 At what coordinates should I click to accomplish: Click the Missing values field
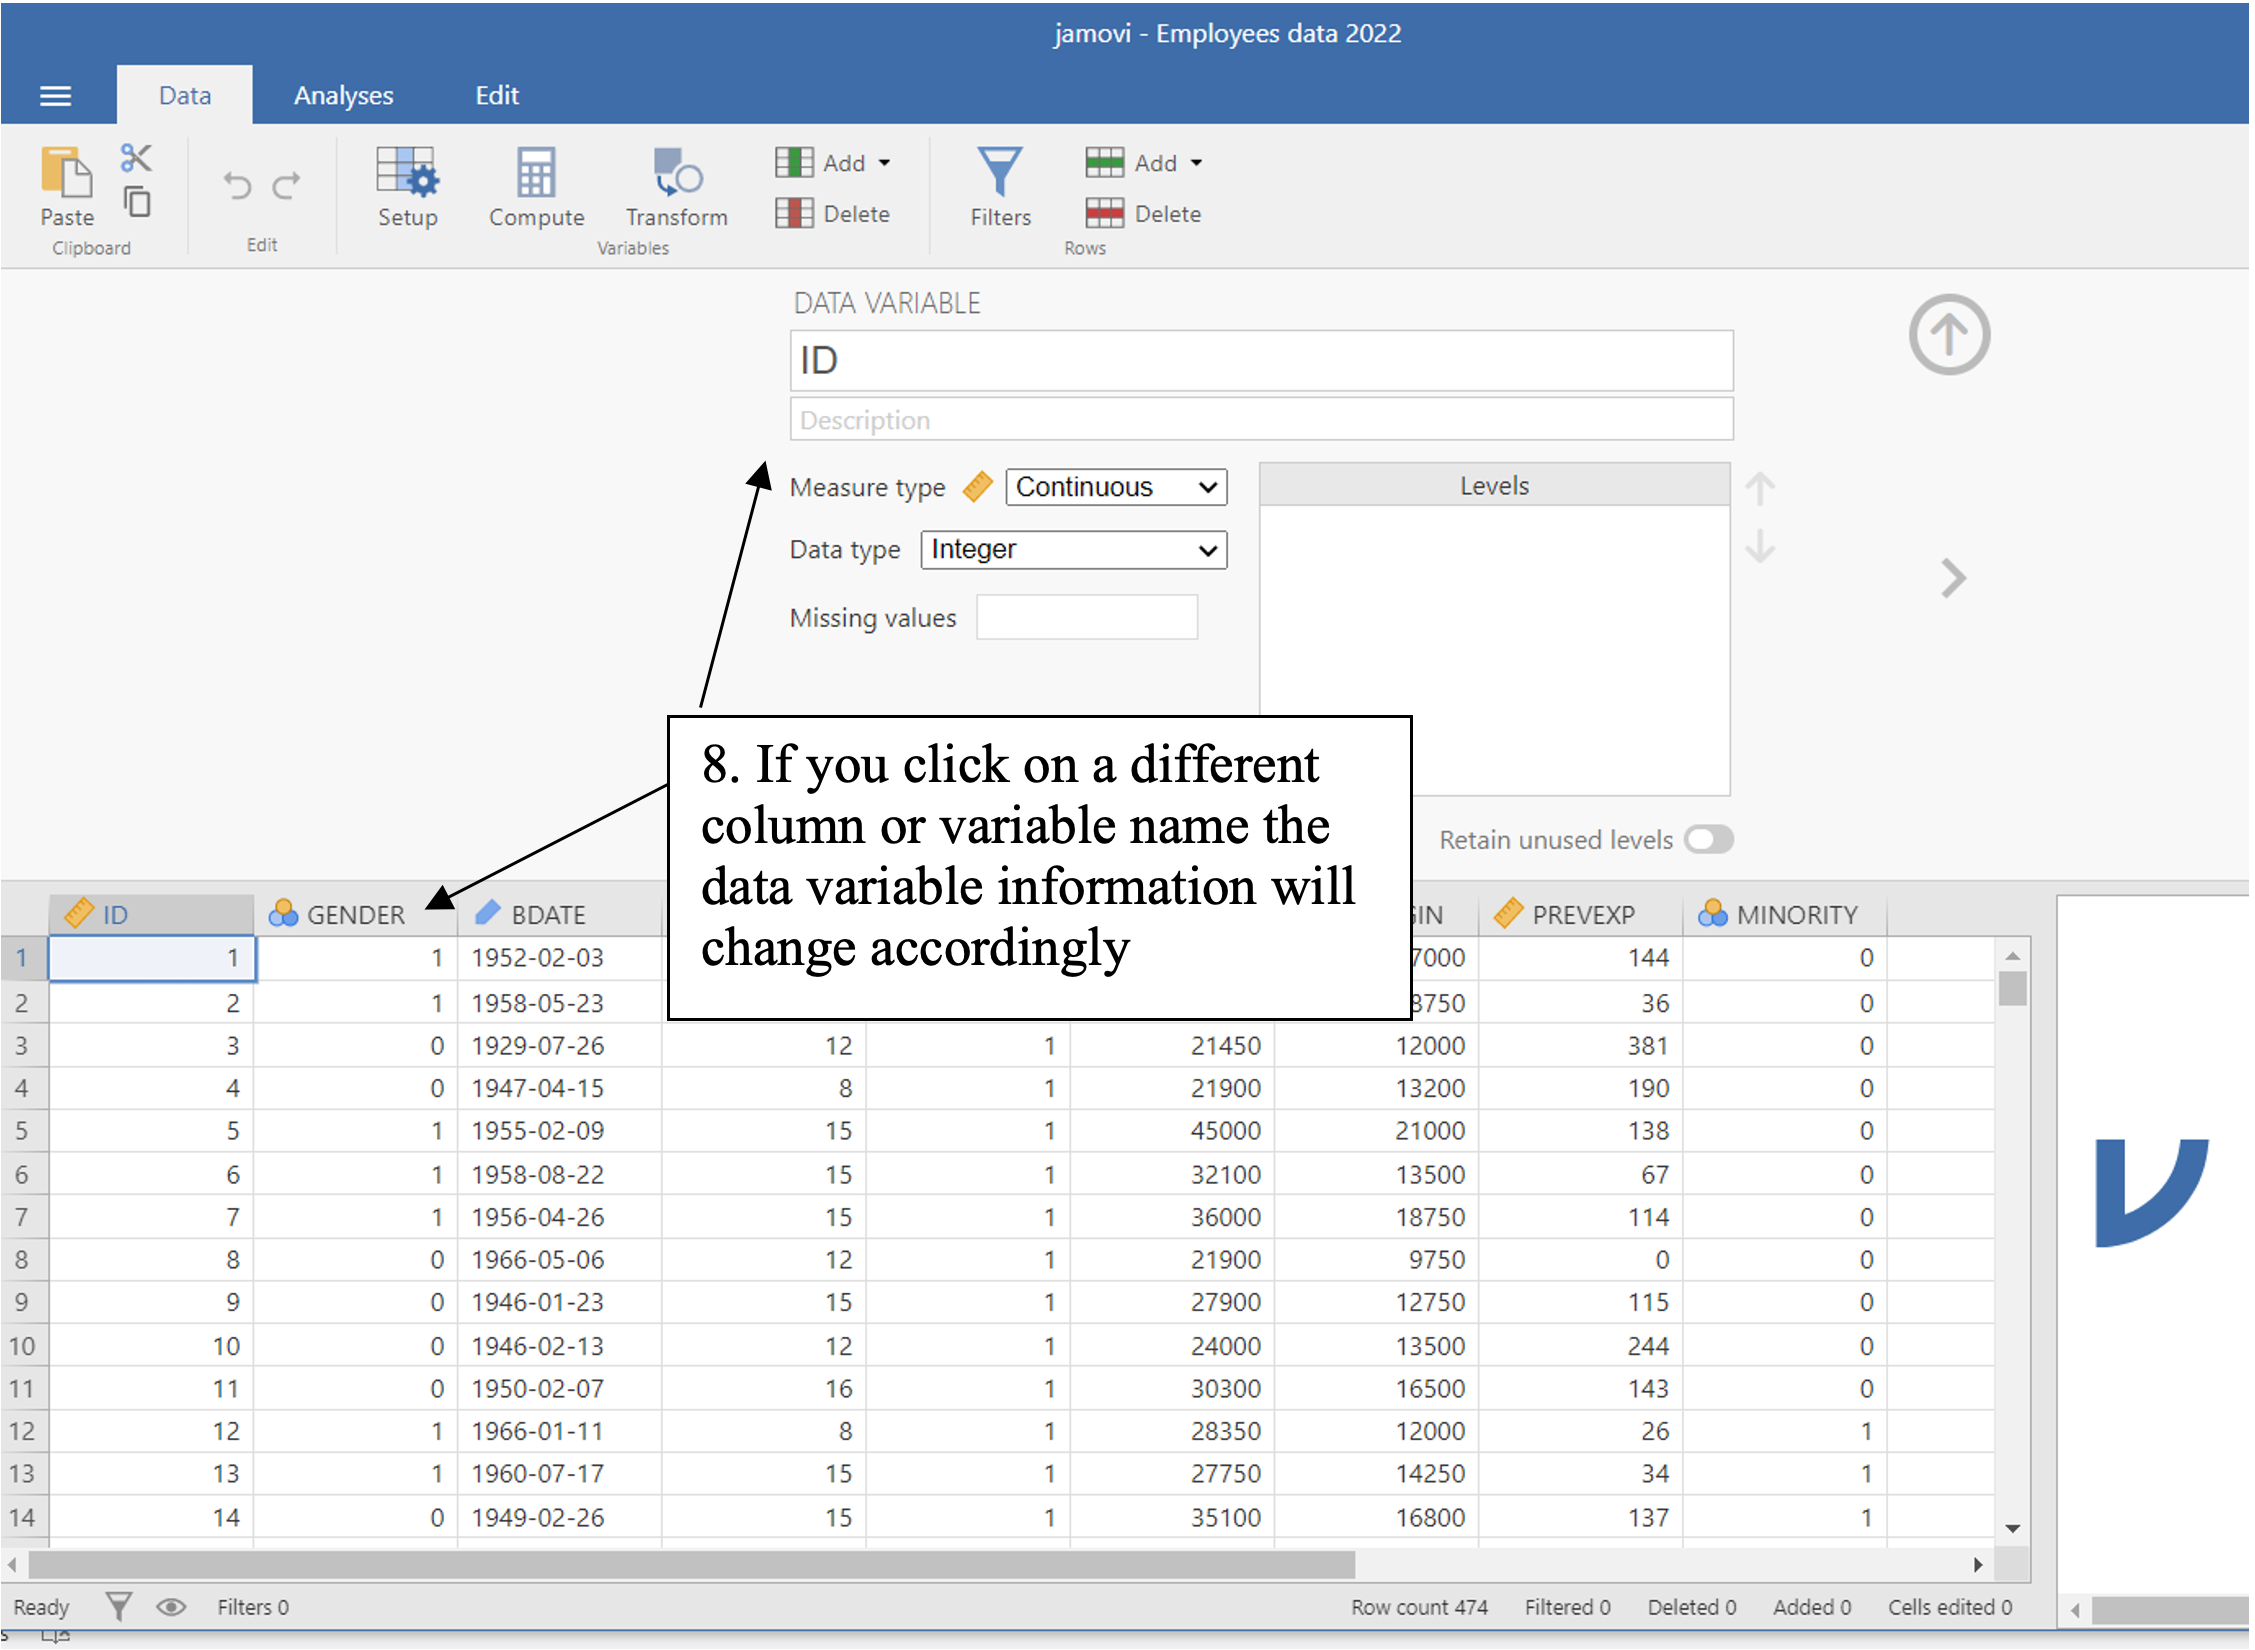(1087, 617)
